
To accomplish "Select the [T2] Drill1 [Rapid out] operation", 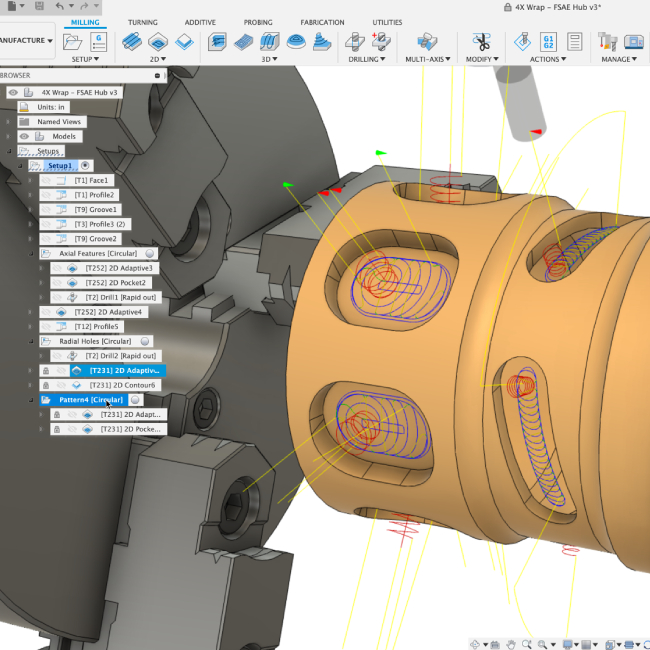I will pyautogui.click(x=106, y=297).
